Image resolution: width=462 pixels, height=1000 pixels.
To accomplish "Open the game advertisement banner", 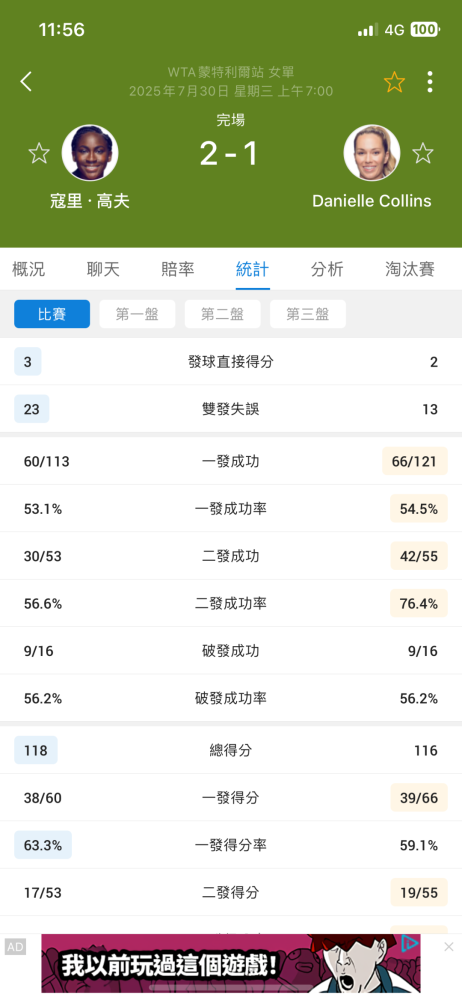I will [231, 964].
